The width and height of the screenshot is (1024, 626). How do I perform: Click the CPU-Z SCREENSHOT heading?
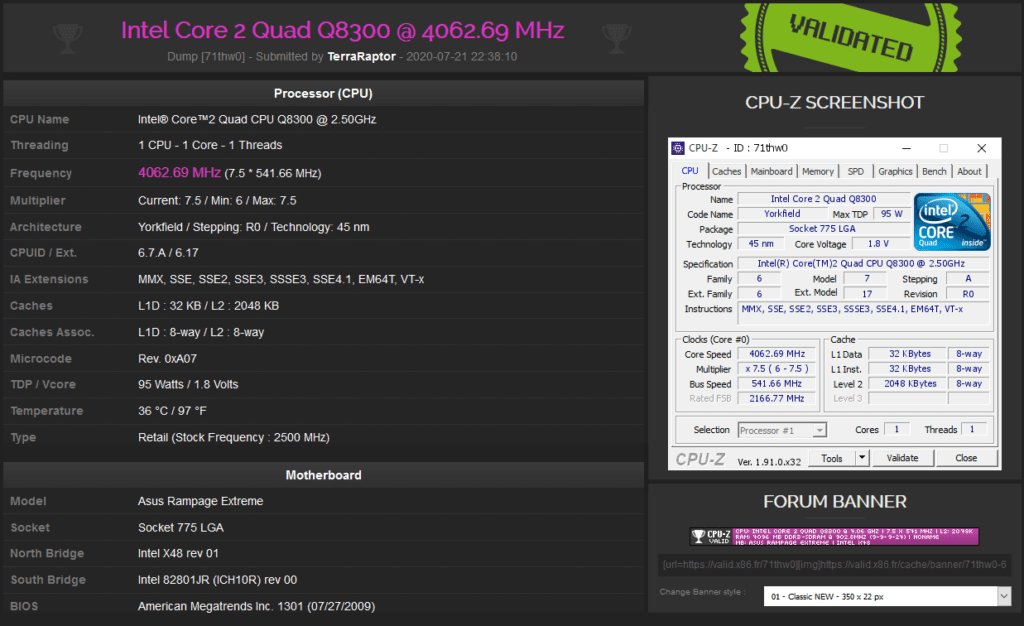(834, 102)
